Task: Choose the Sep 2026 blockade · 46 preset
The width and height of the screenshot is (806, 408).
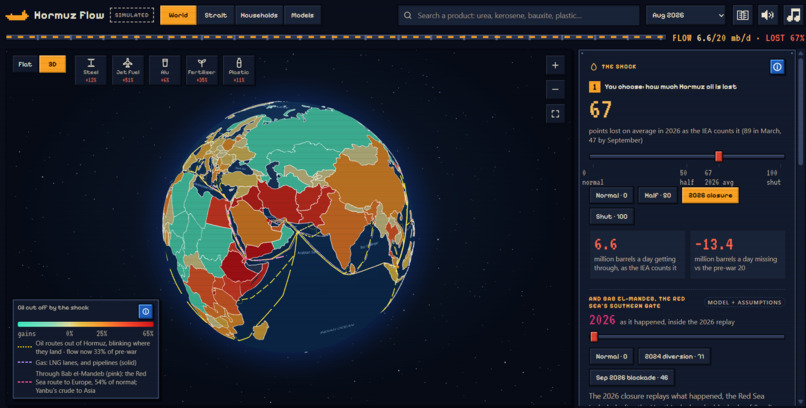Action: pos(632,378)
